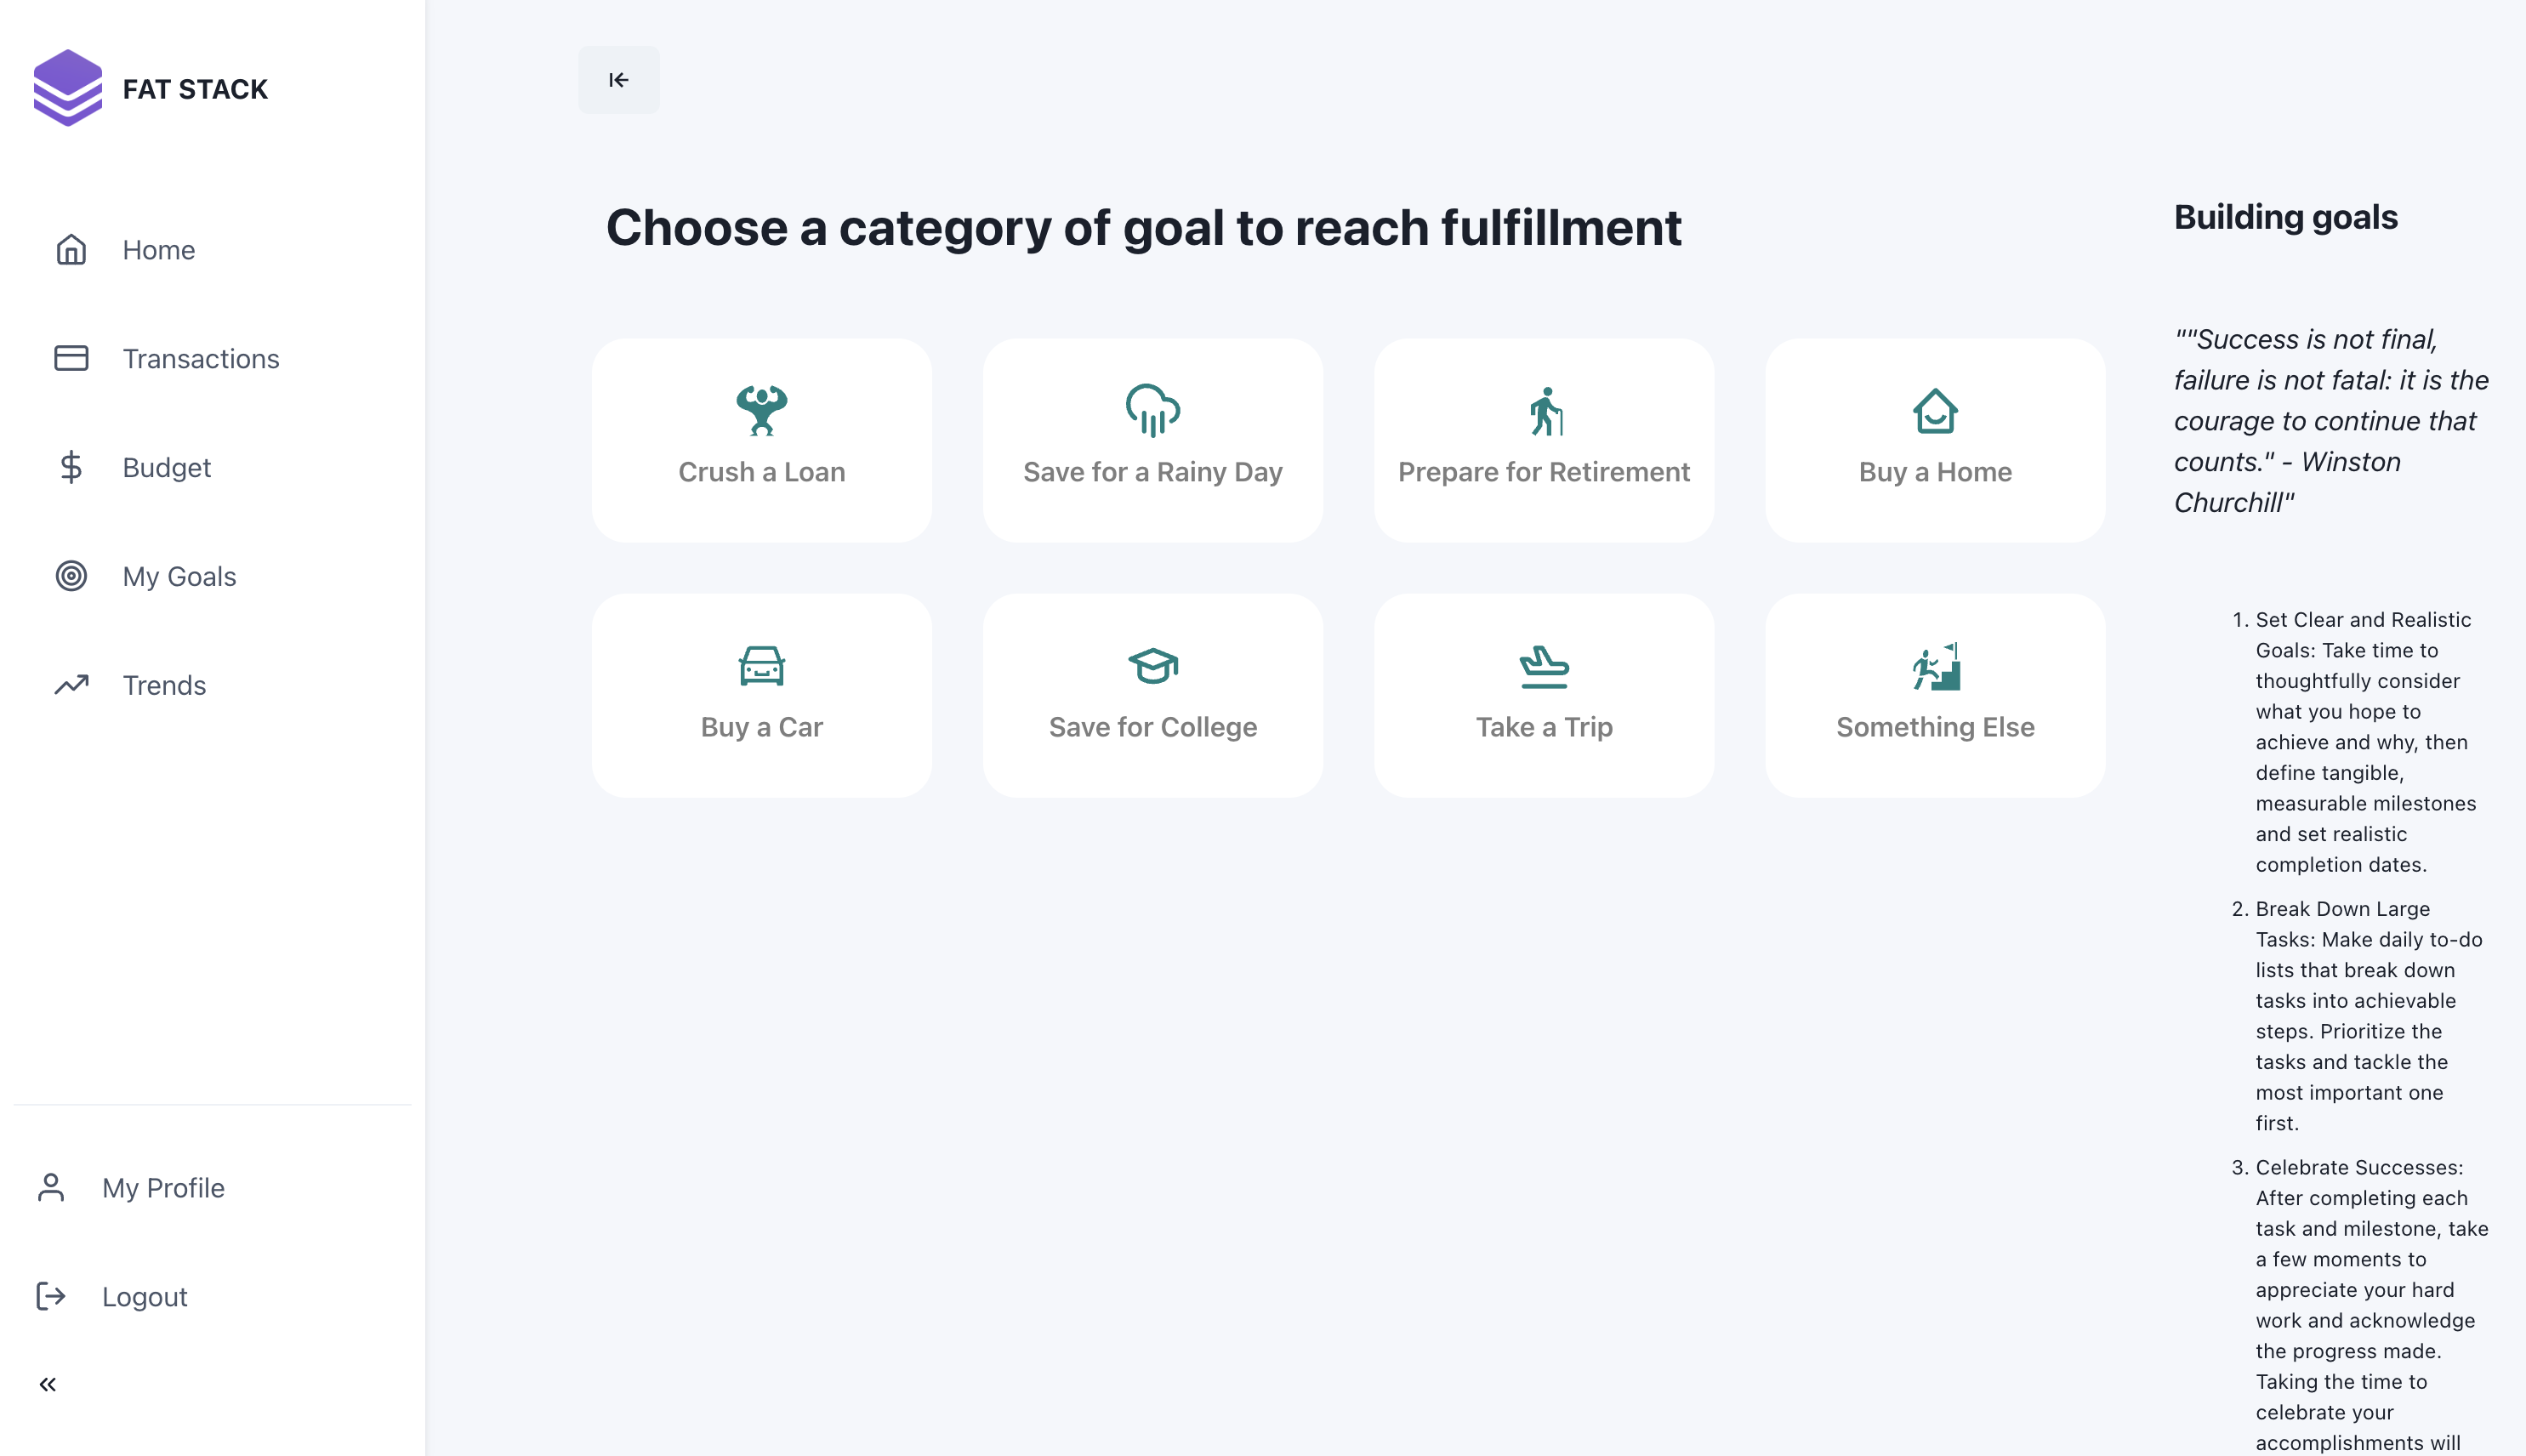Choose the Buy a Car category
Viewport: 2526px width, 1456px height.
tap(762, 696)
